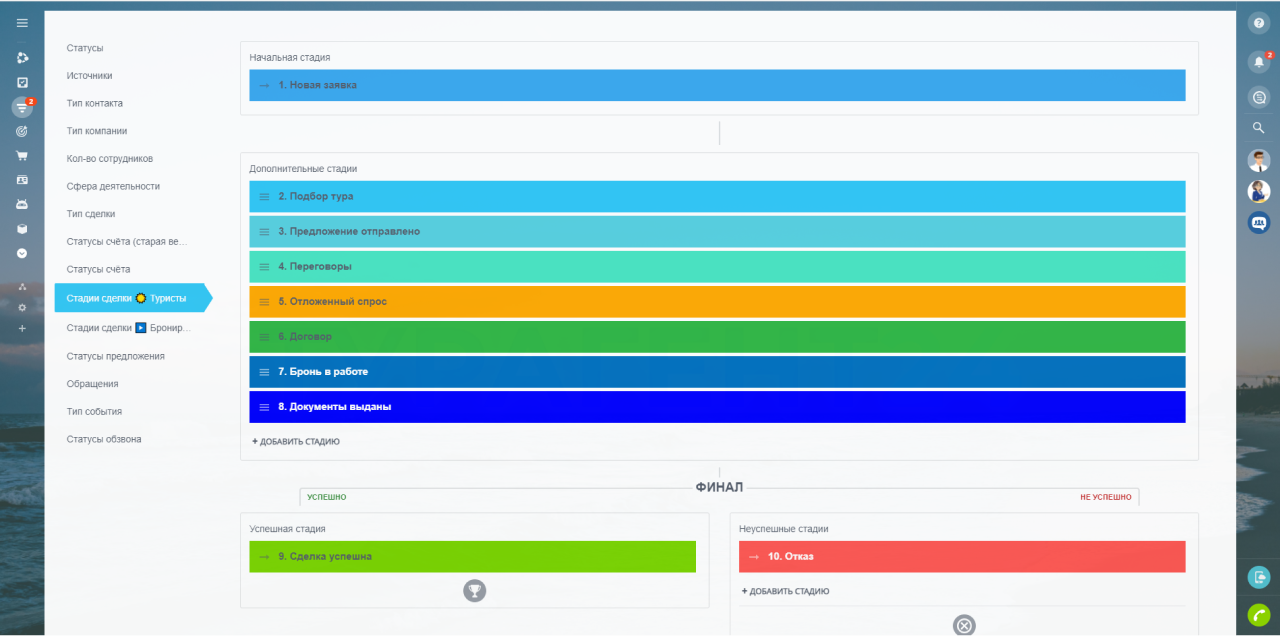Expand more items chevron in left sidebar

pos(22,253)
